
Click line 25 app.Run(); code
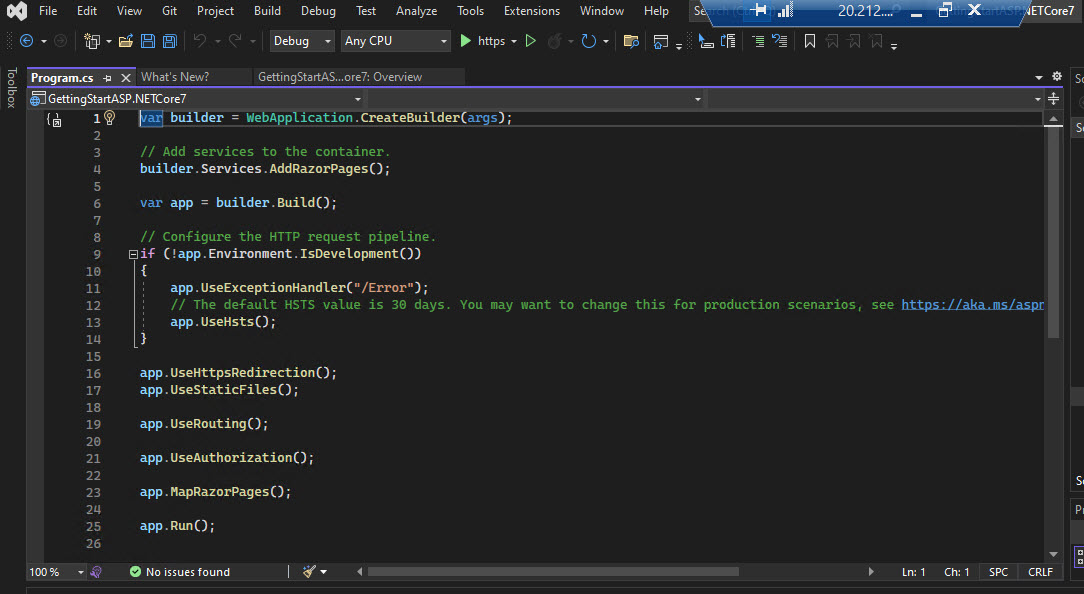coord(177,526)
